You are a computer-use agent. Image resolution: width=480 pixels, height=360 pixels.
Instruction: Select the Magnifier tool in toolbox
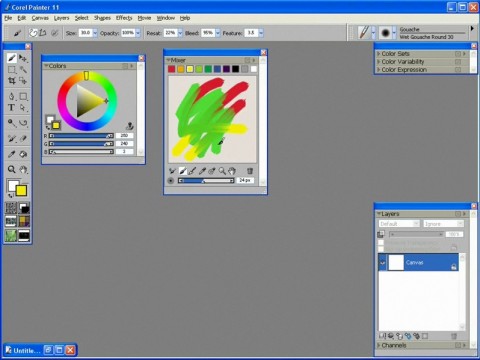pyautogui.click(x=12, y=169)
